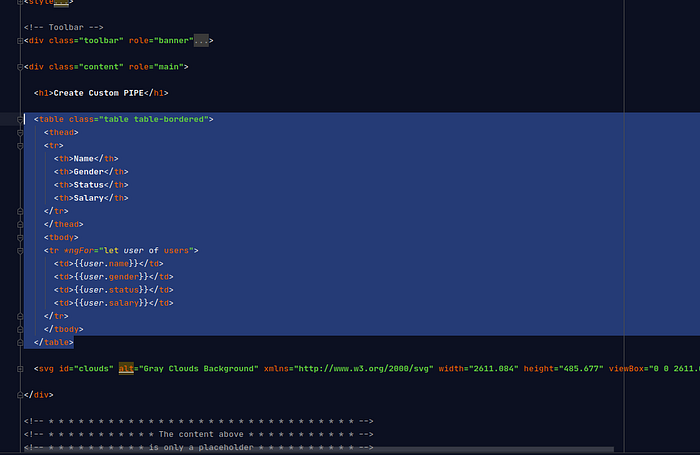The width and height of the screenshot is (700, 455).
Task: Click the 'The content above' comment line
Action: click(x=199, y=434)
